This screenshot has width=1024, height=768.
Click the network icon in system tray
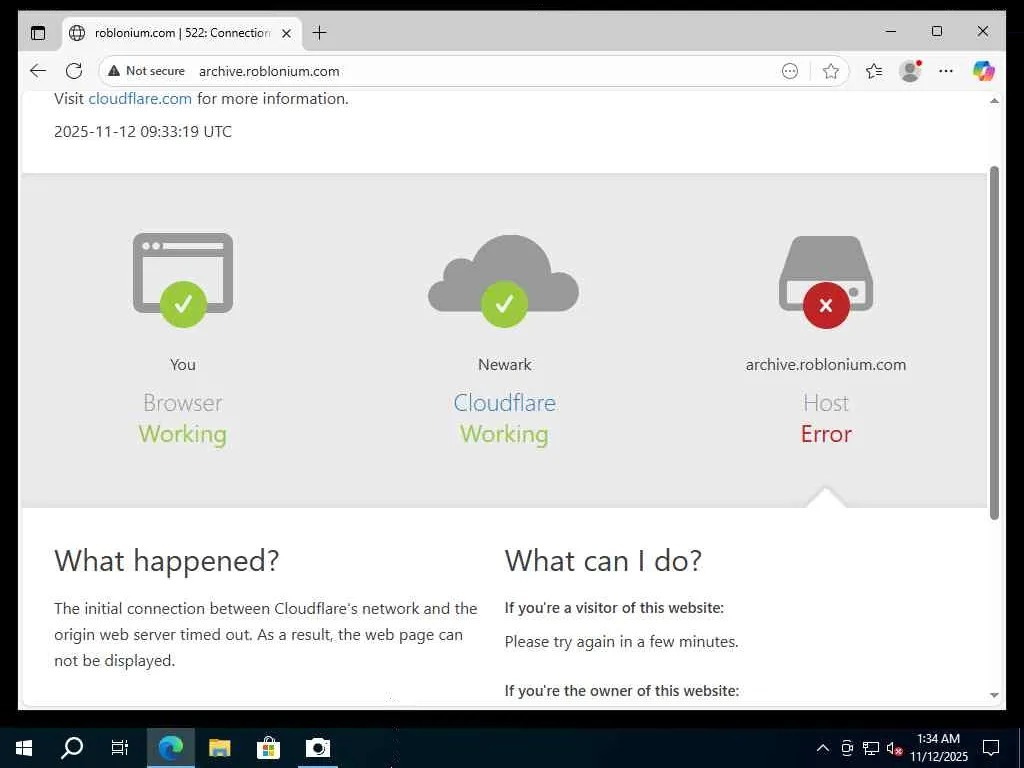(871, 748)
